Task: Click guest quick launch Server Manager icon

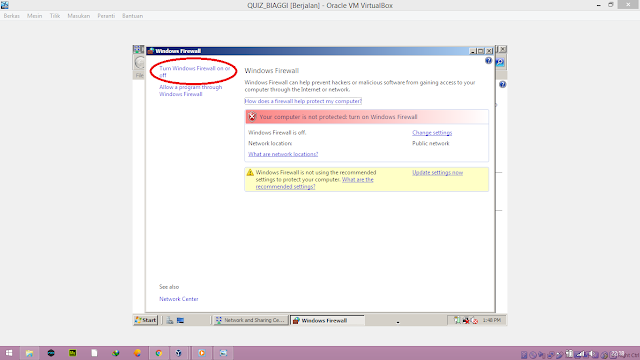Action: 169,320
